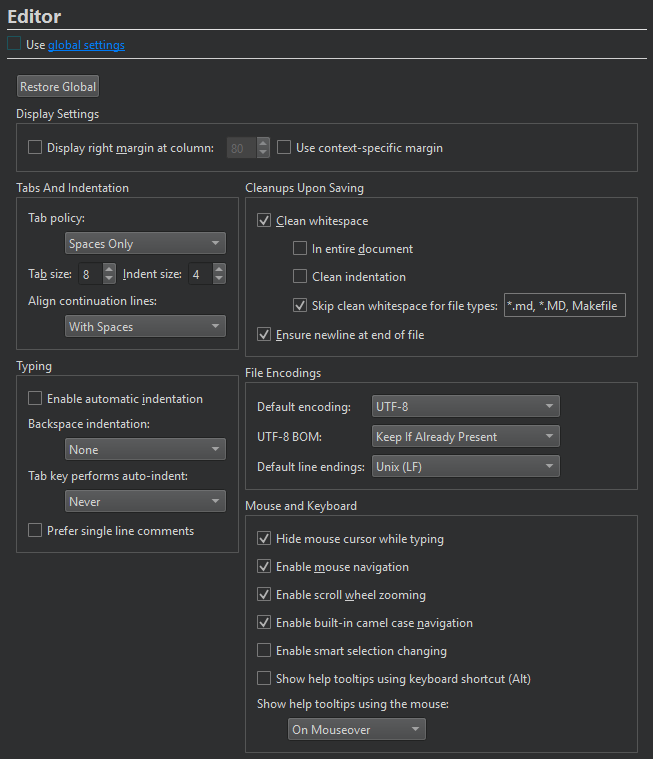Open Tab key performs auto-indent dropdown
Viewport: 653px width, 759px height.
[x=145, y=502]
